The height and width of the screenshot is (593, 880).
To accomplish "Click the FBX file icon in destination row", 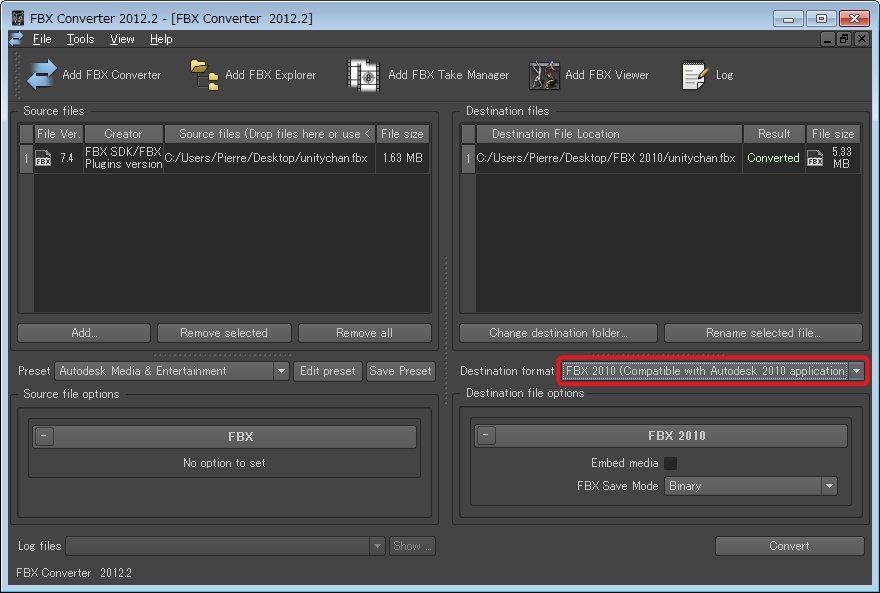I will 815,158.
